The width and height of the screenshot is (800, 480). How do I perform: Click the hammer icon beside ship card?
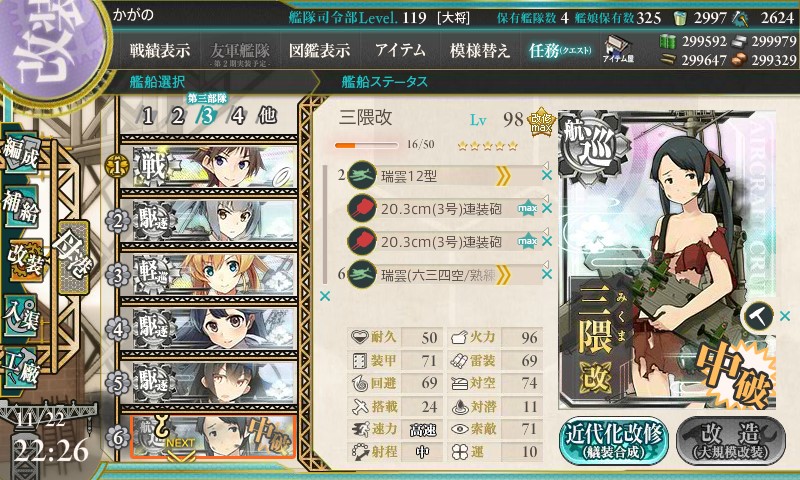758,317
